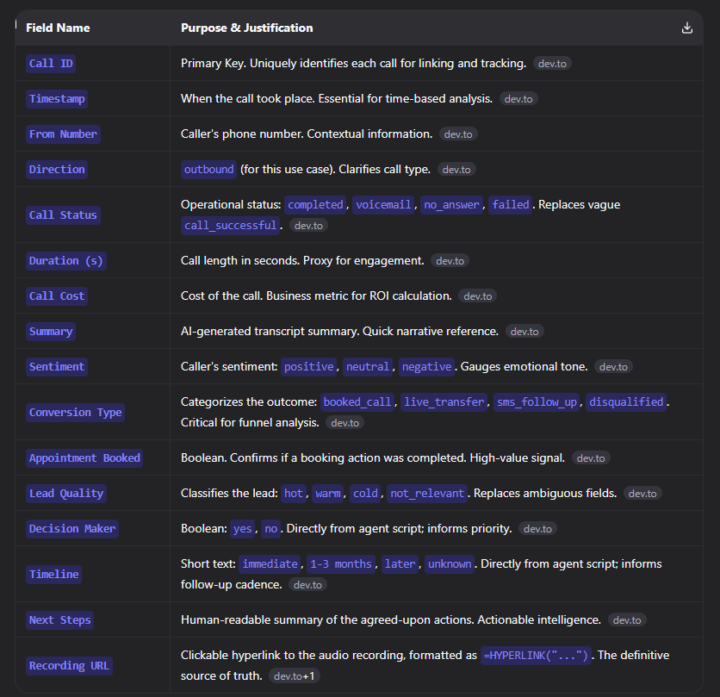Open the dev.to citation in the Summary row
Viewport: 720px width, 697px height.
click(x=524, y=331)
